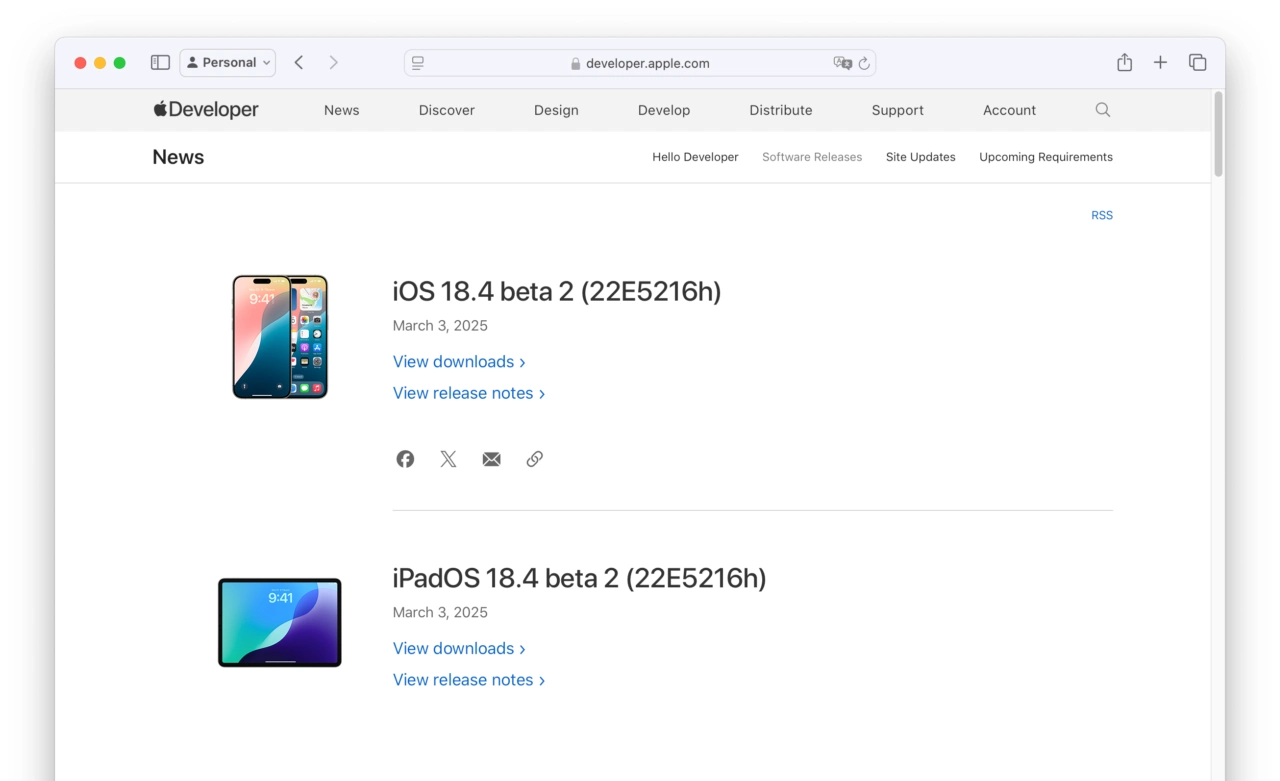Open Upcoming Requirements section
The image size is (1280, 781).
(x=1045, y=157)
